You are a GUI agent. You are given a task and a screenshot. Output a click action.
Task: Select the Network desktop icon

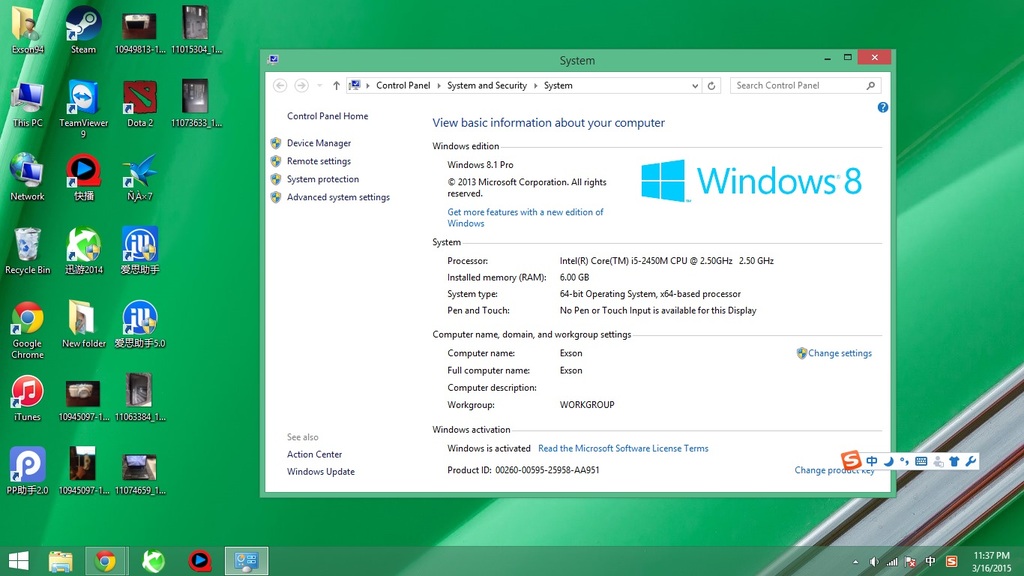coord(27,176)
